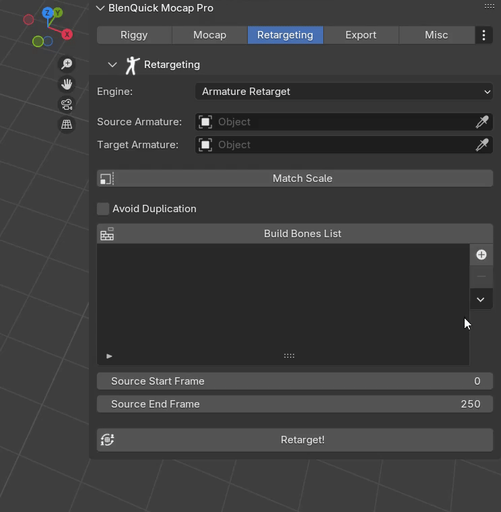Click the Match Scale button
Screen dimensions: 501x512
click(295, 178)
